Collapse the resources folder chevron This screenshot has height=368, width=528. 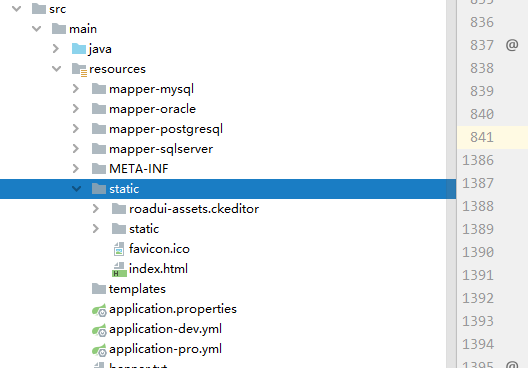coord(56,69)
